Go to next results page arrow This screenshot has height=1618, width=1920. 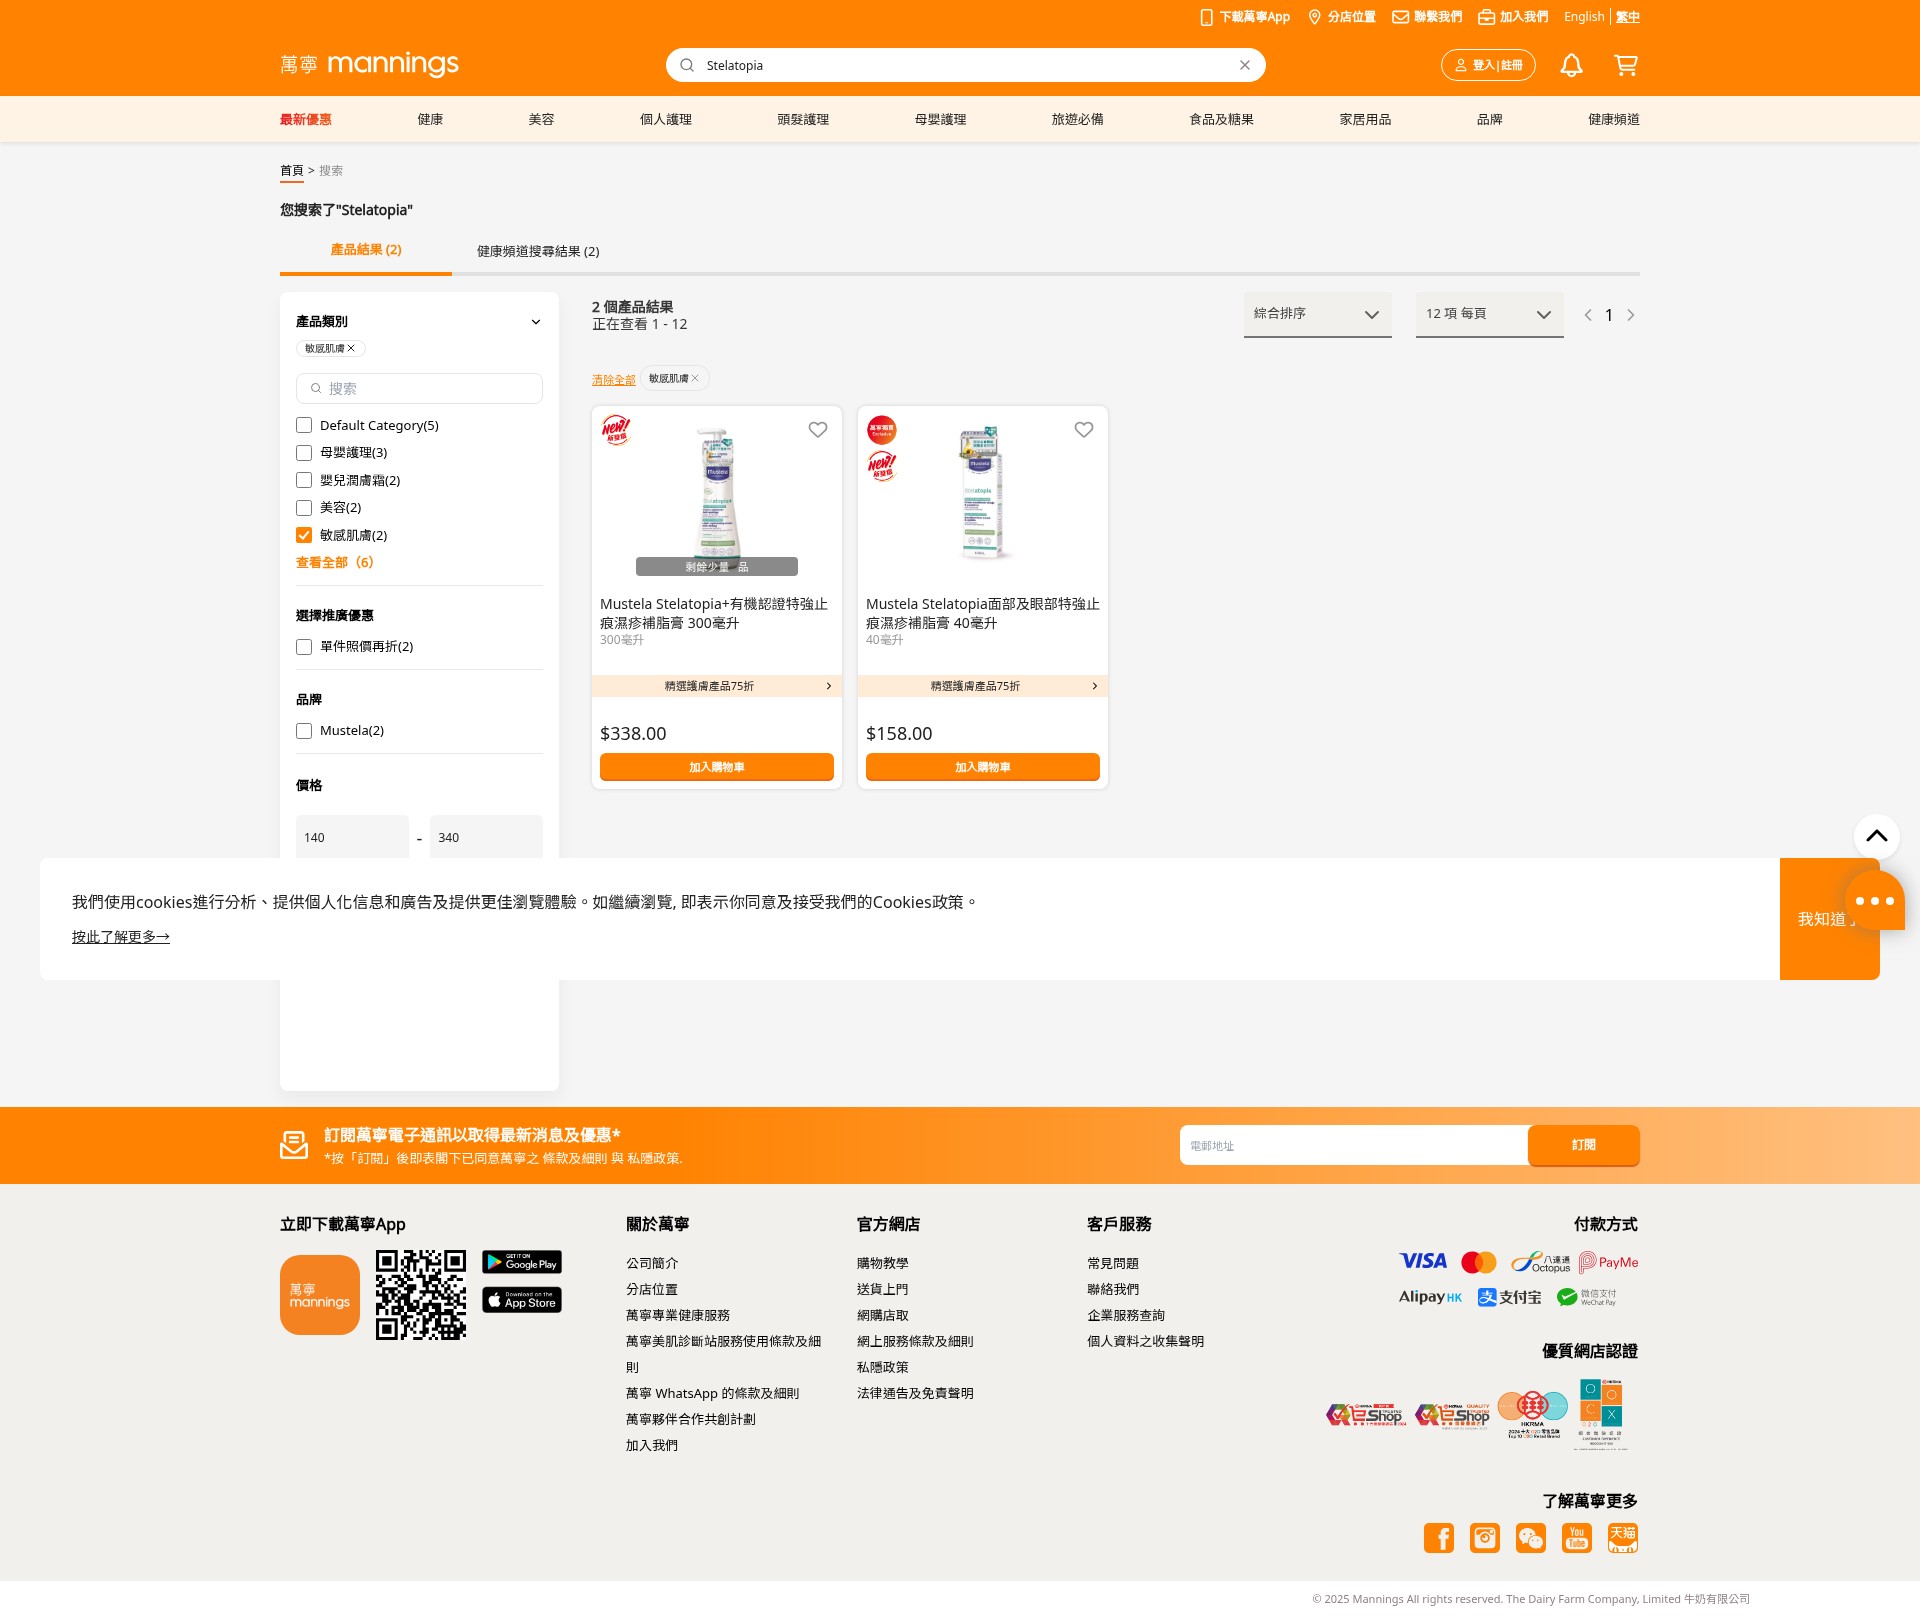(x=1631, y=315)
